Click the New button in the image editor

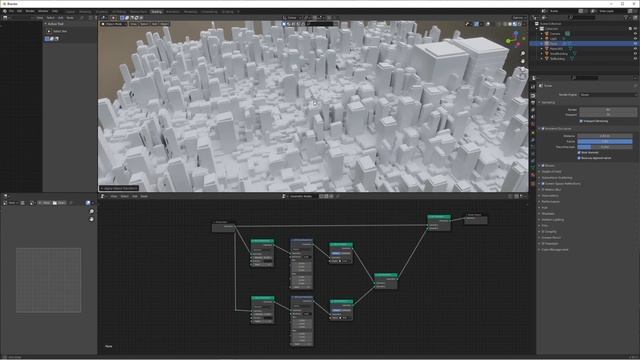tap(45, 203)
